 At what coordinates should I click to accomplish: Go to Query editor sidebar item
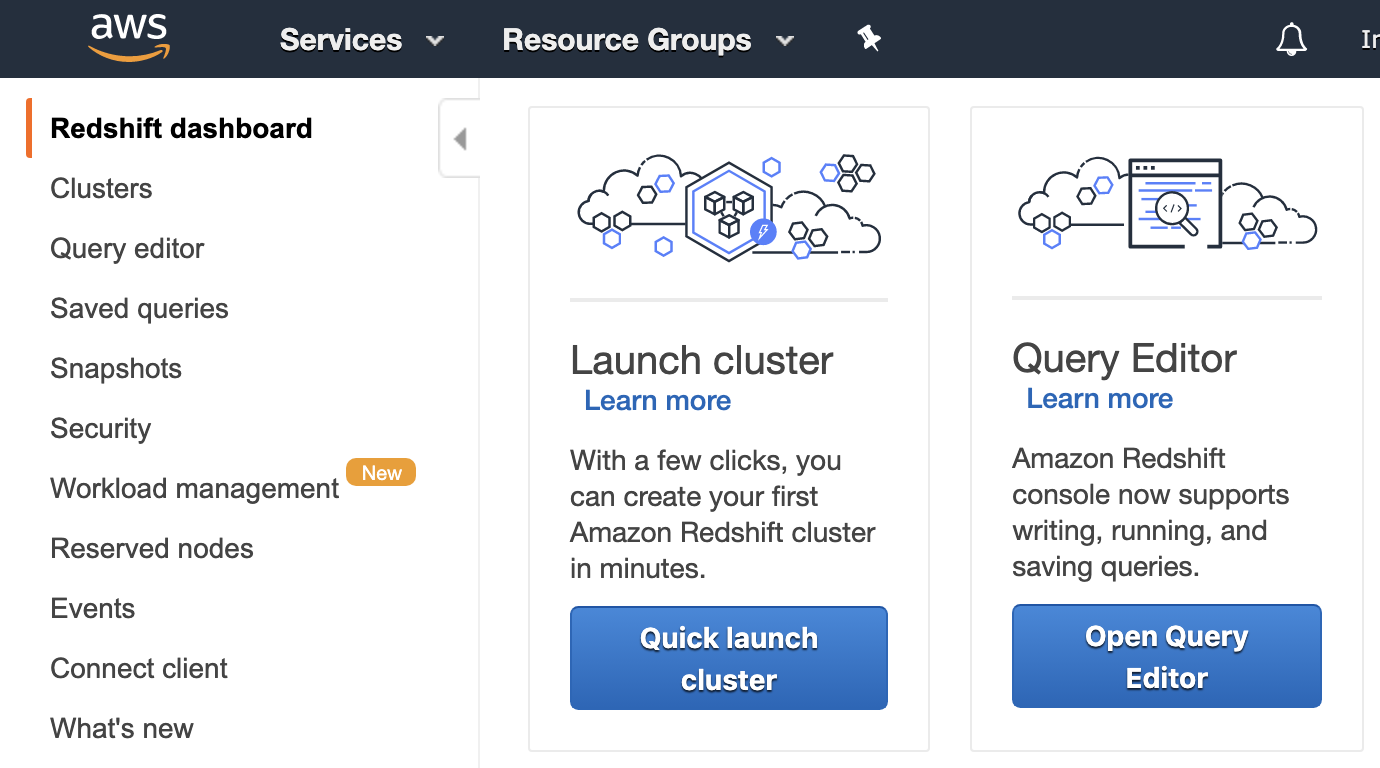pos(127,248)
